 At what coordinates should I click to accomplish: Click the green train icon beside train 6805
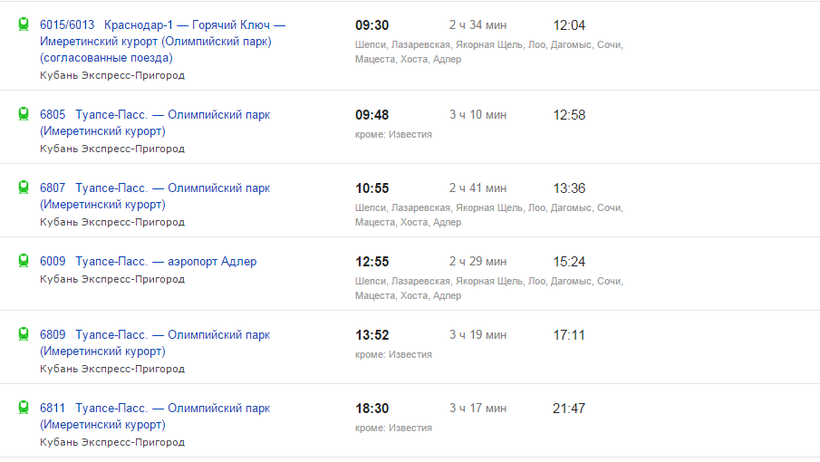click(x=24, y=115)
